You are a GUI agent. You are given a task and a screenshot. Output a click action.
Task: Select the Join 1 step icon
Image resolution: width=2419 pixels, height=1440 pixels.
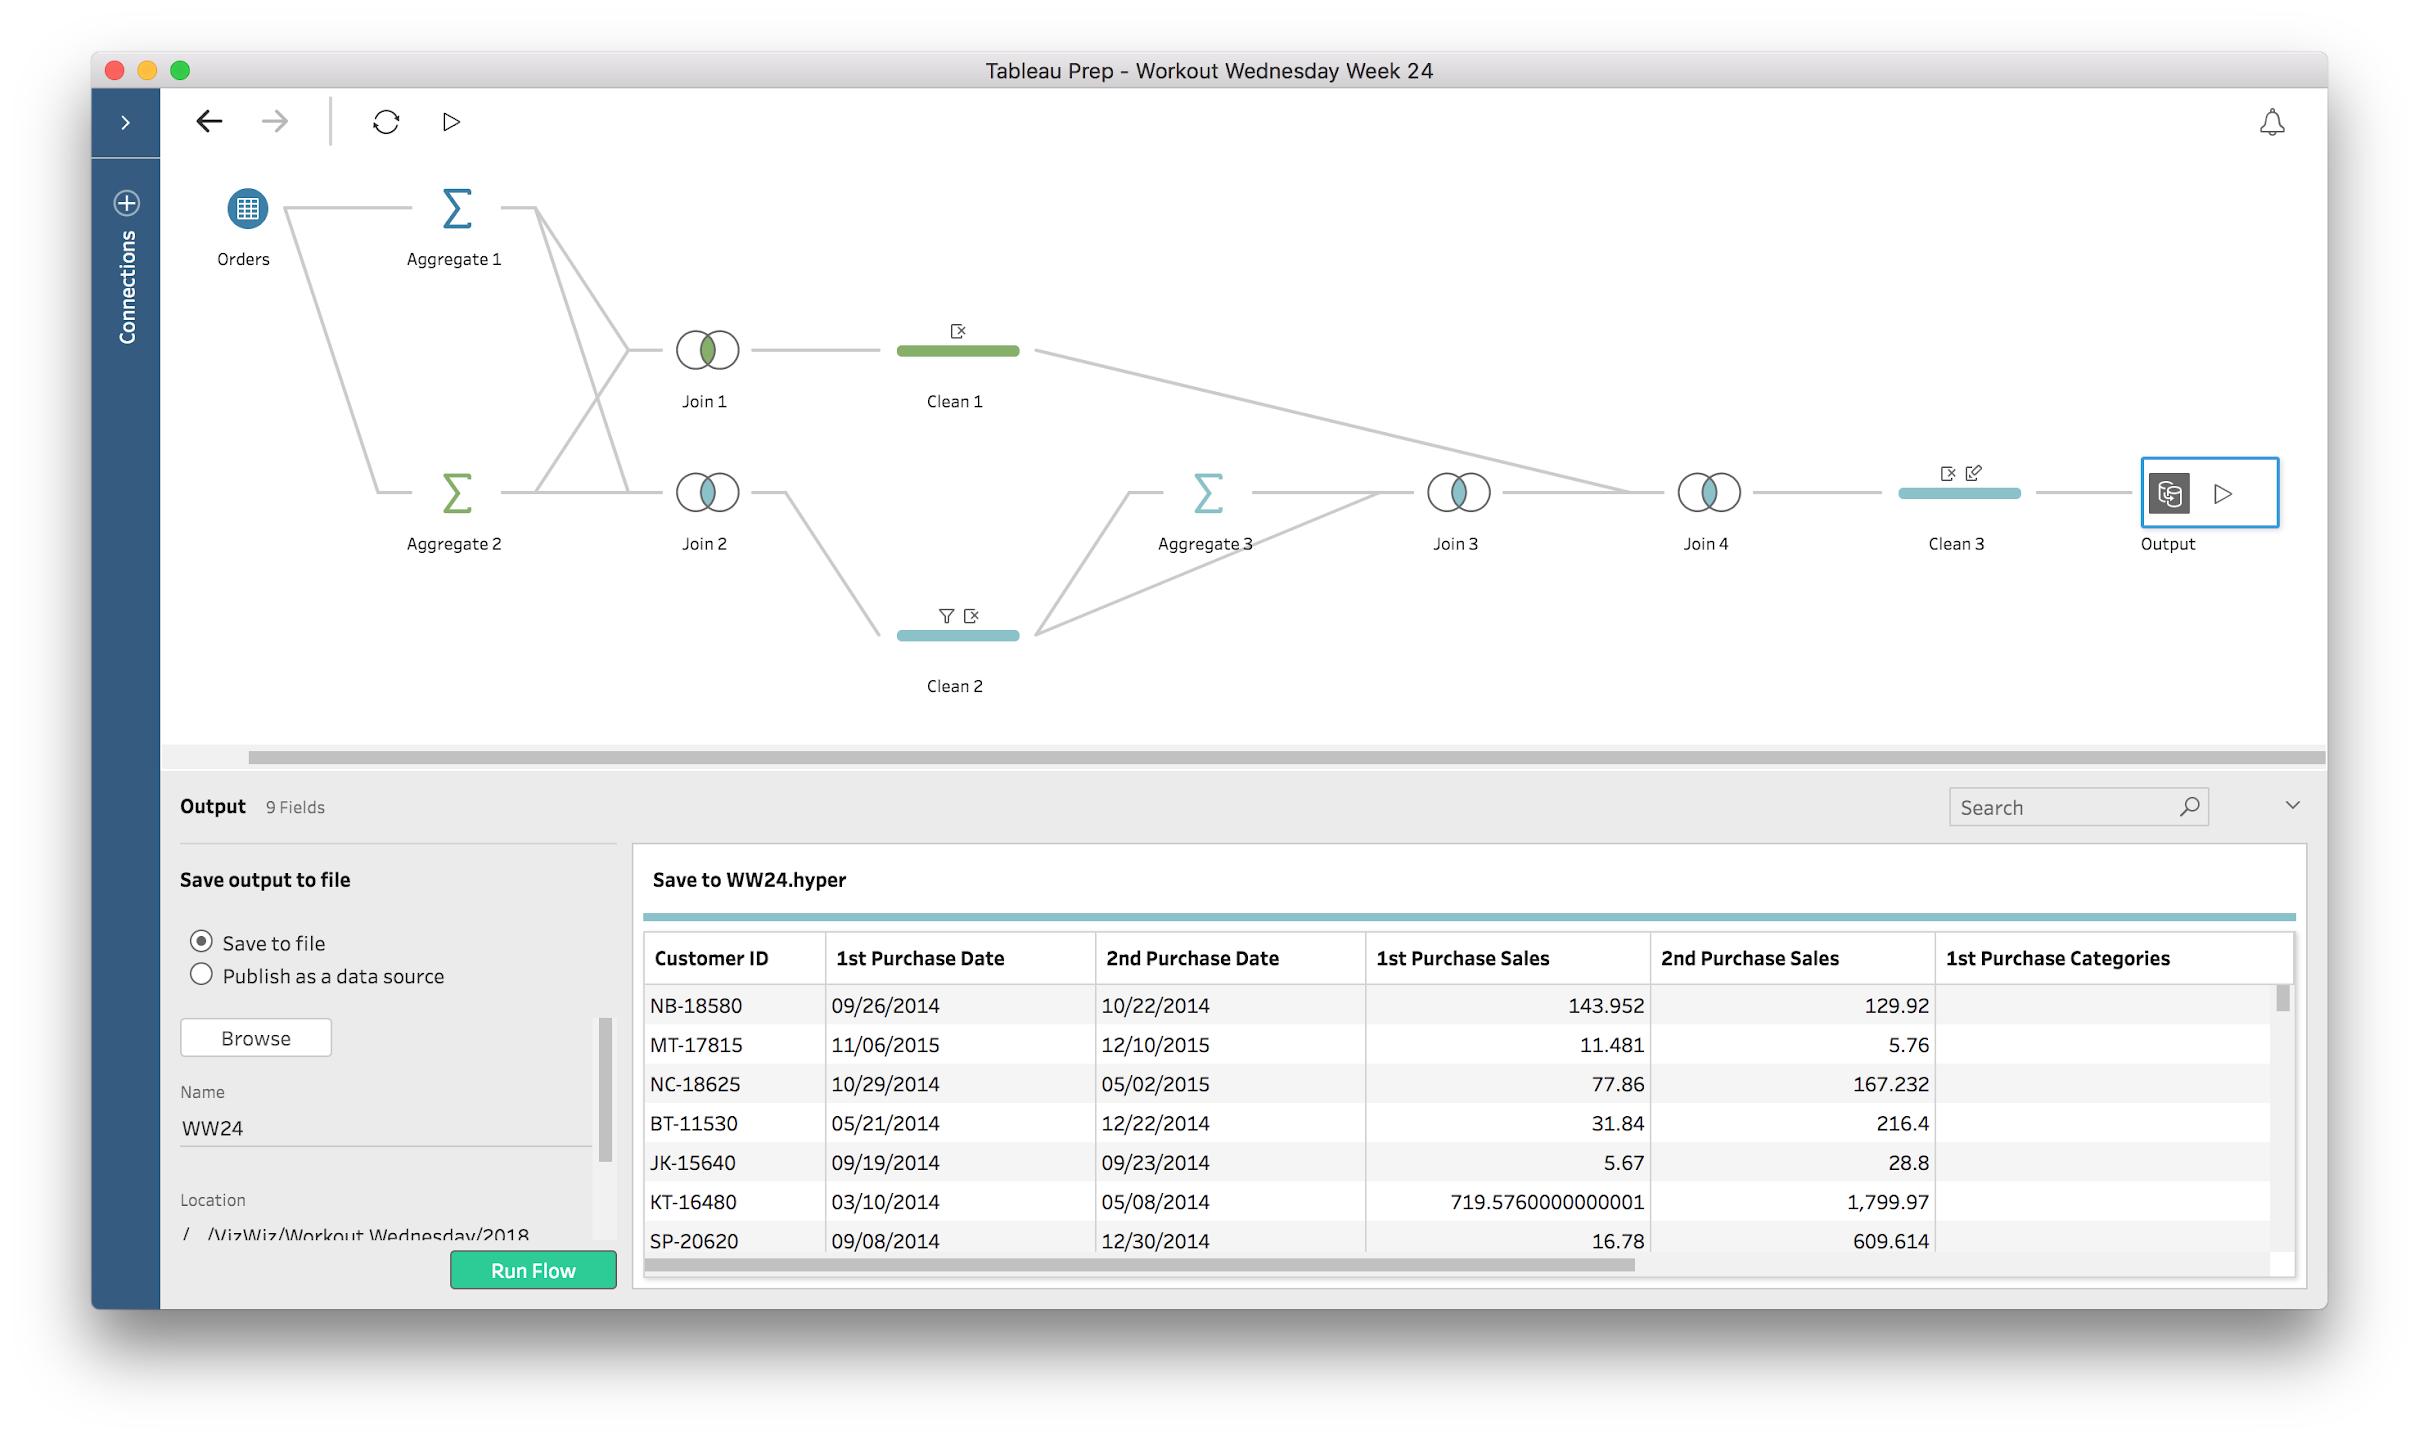point(707,350)
